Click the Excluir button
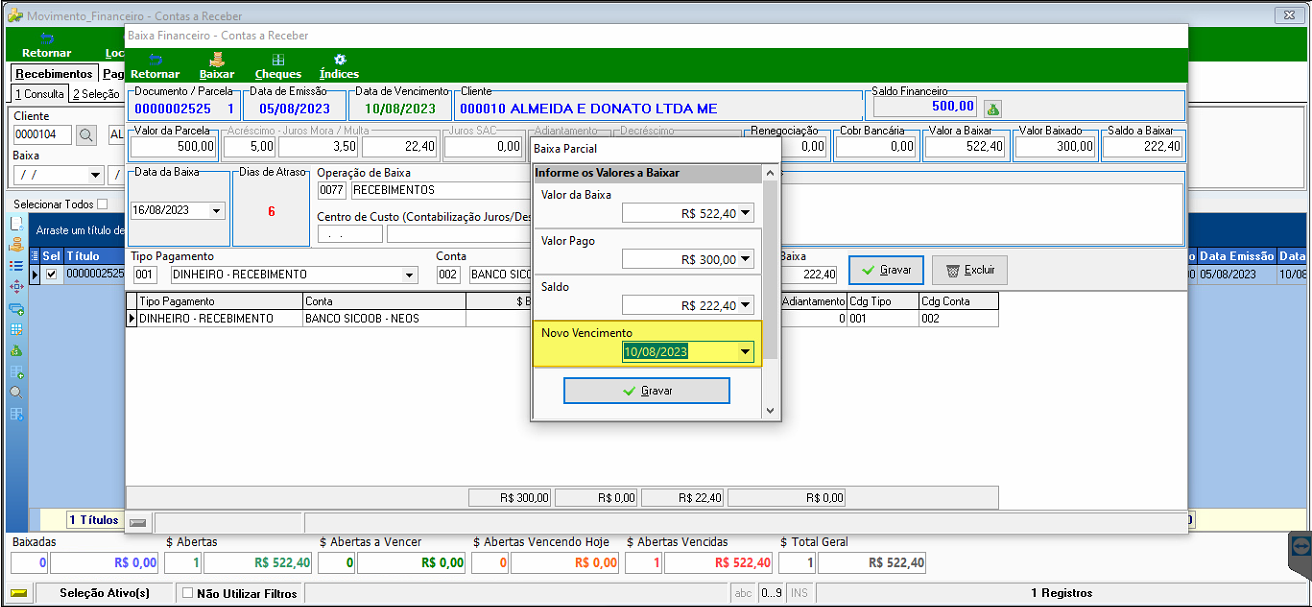 [x=969, y=270]
